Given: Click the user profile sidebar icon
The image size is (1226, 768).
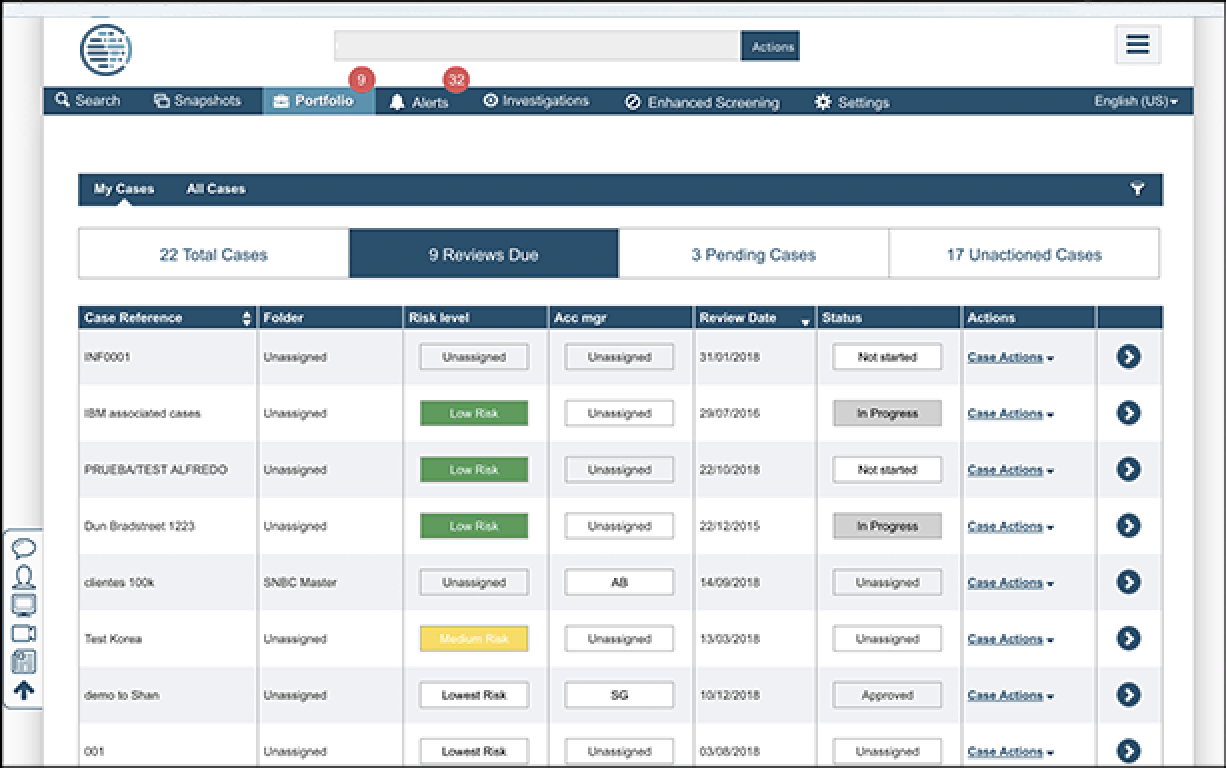Looking at the screenshot, I should (x=24, y=576).
